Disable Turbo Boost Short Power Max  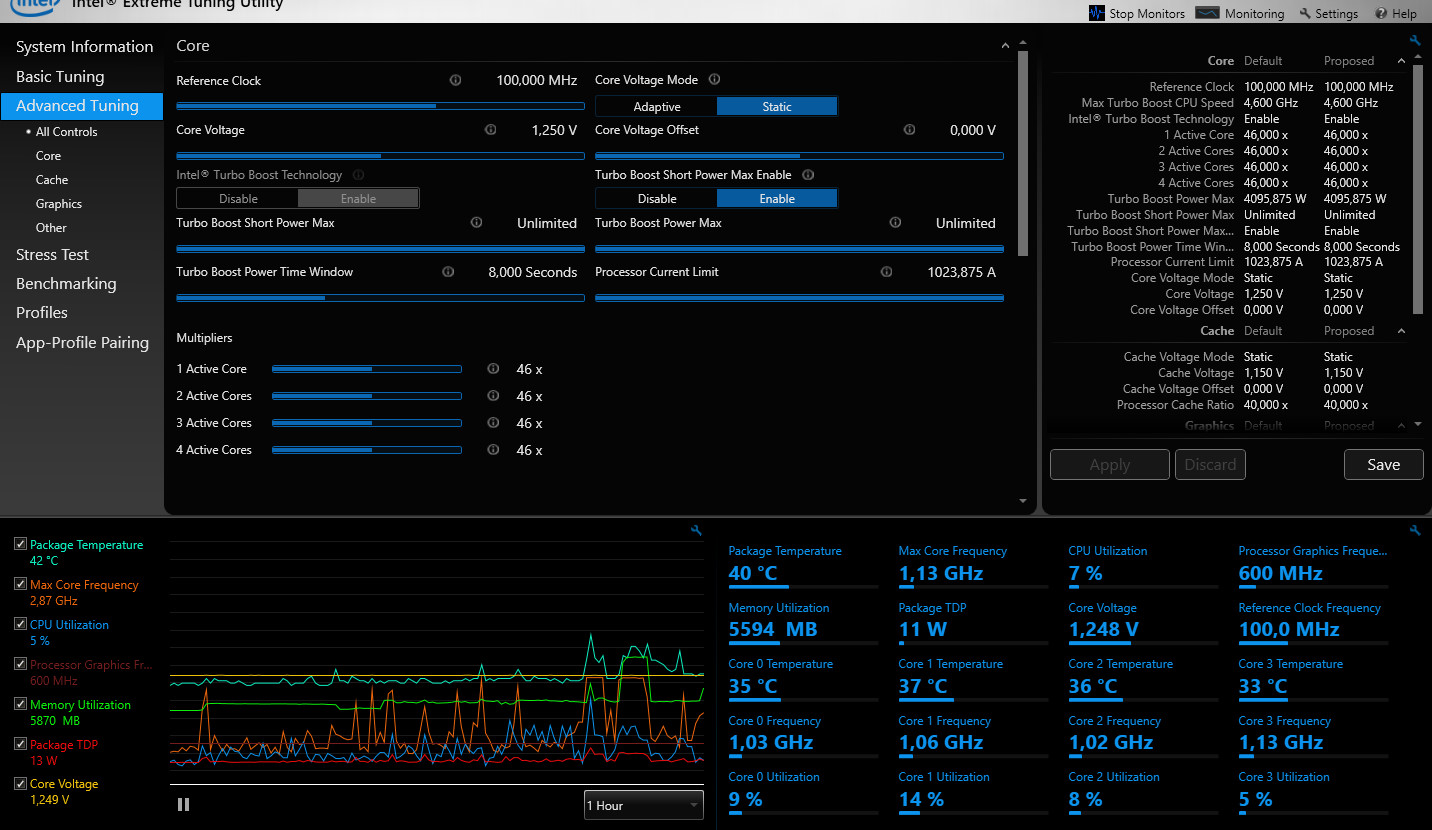point(657,198)
